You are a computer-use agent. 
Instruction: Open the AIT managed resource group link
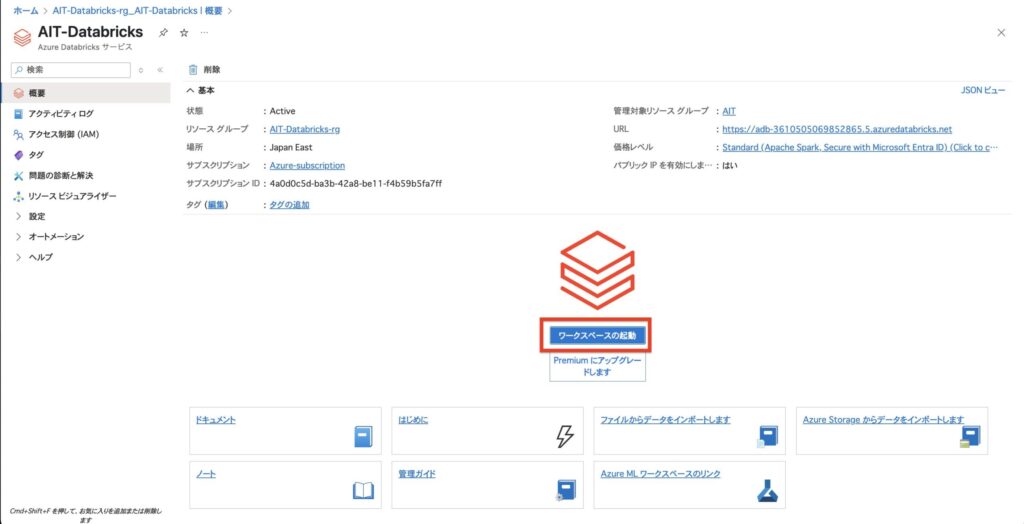point(729,111)
